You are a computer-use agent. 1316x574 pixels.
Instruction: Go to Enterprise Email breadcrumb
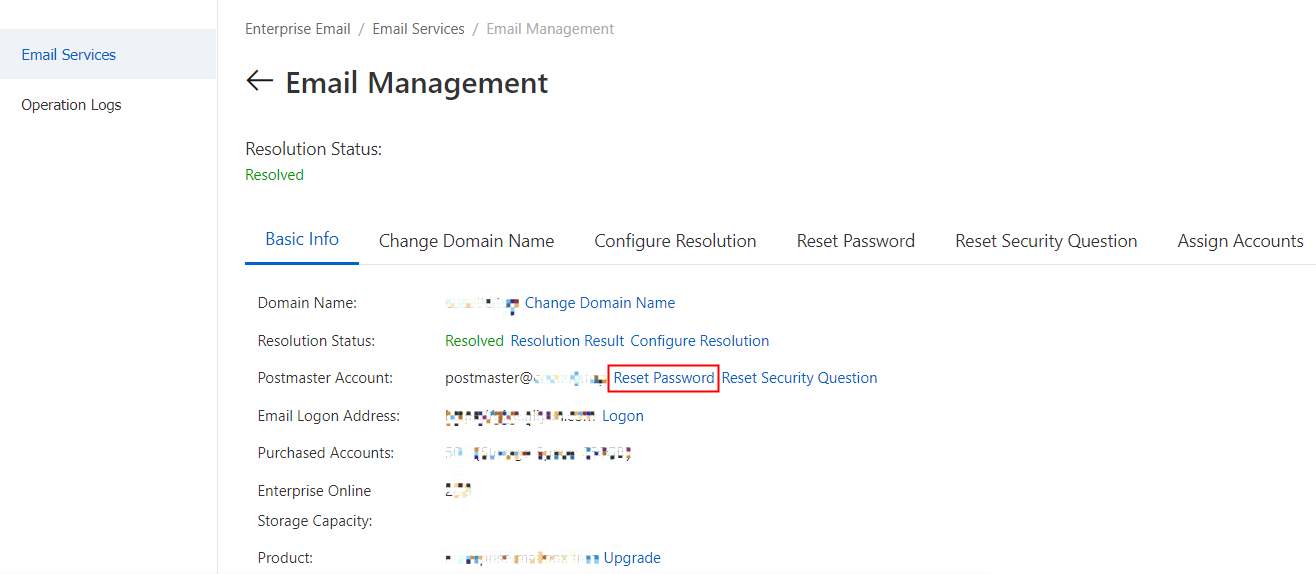(298, 29)
